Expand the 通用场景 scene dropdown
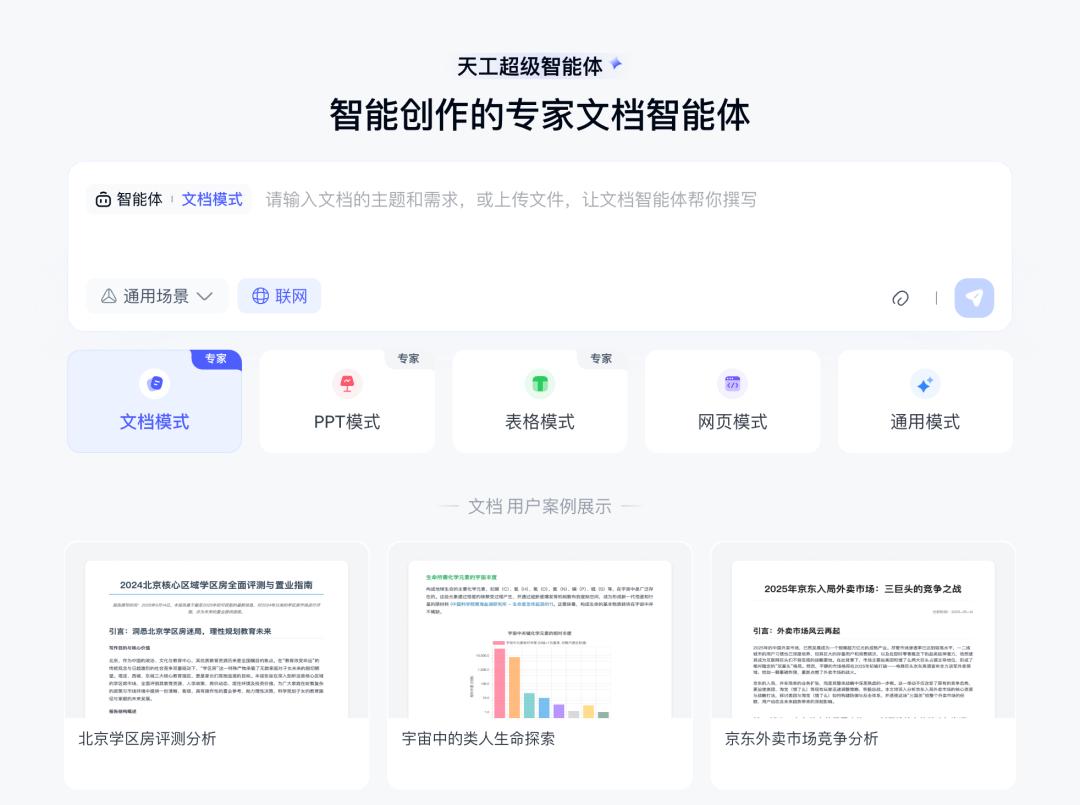 [157, 296]
